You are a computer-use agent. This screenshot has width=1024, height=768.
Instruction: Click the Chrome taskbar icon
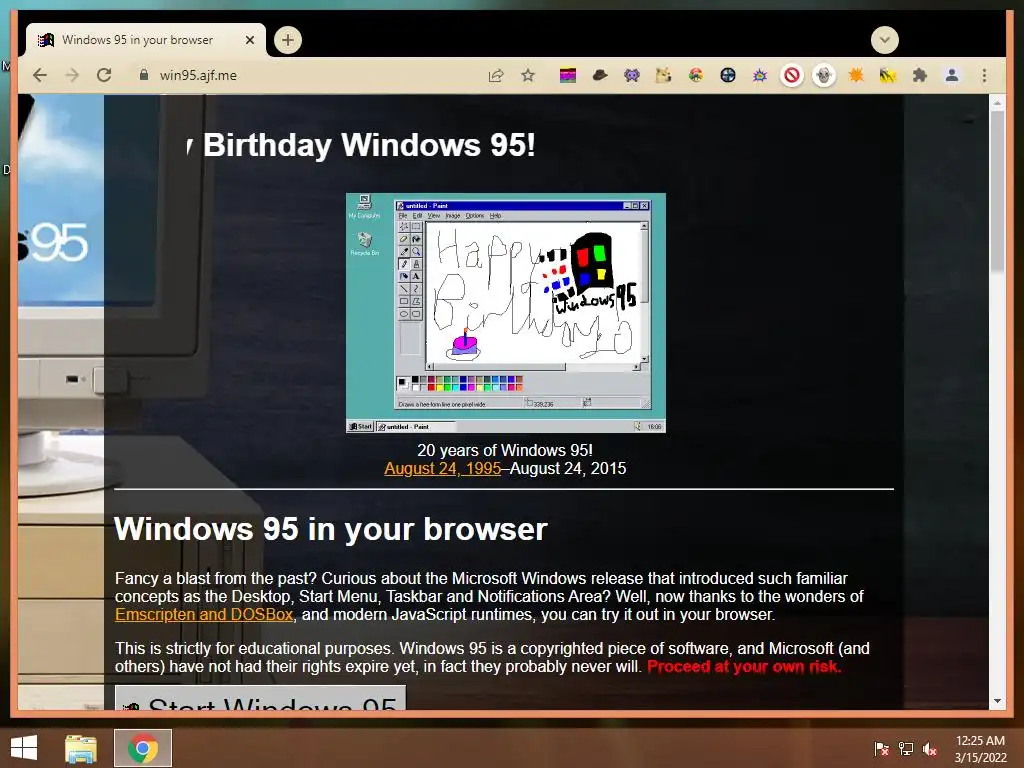(143, 748)
